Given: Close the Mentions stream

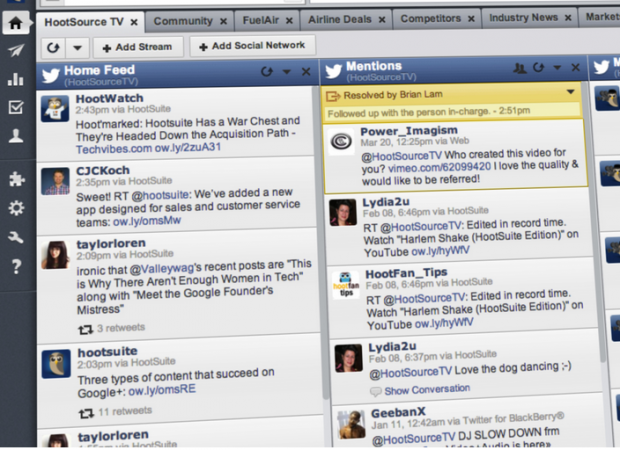Looking at the screenshot, I should (x=576, y=68).
